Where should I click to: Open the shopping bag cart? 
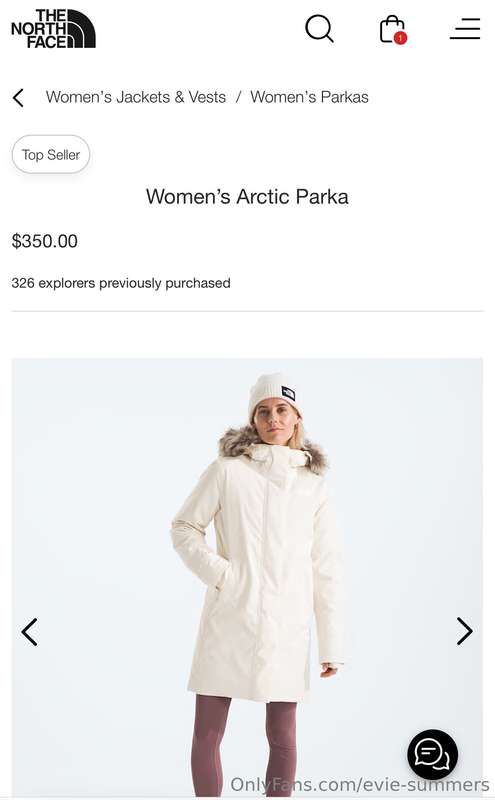(392, 30)
